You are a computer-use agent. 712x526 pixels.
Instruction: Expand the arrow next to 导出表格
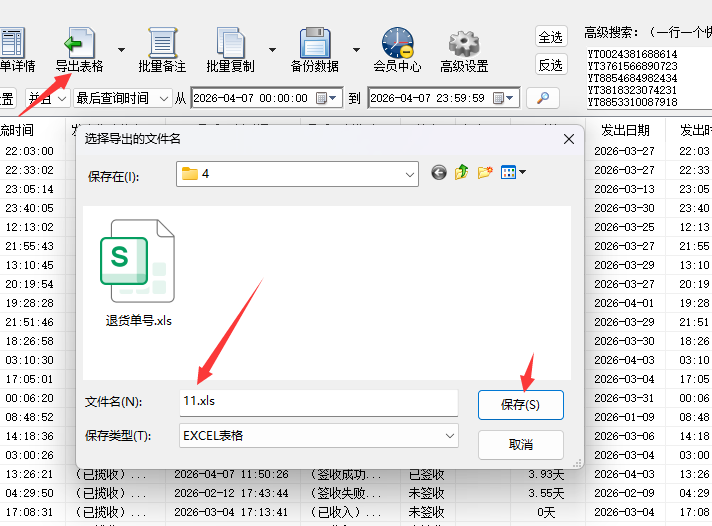click(x=122, y=48)
